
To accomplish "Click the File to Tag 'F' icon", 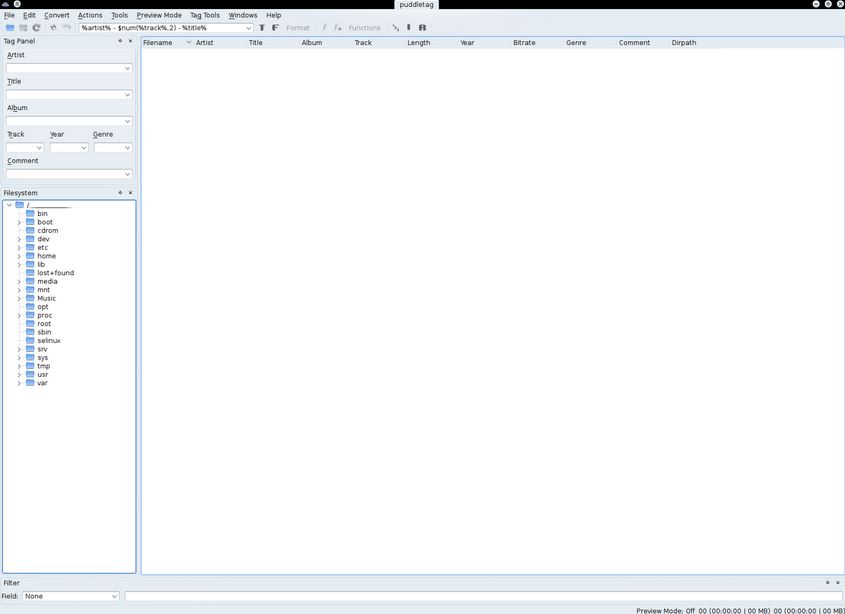I will coord(276,28).
